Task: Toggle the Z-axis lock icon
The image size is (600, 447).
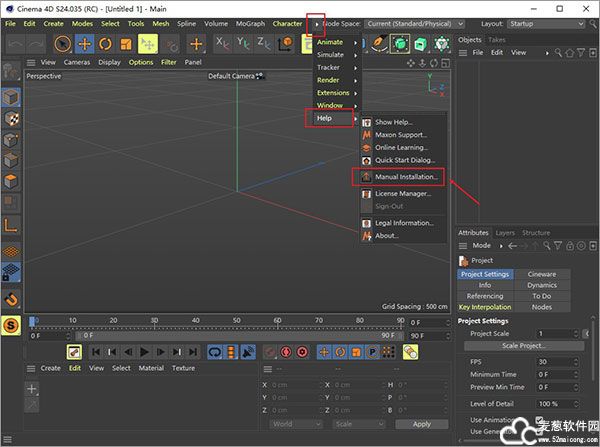Action: coord(266,44)
